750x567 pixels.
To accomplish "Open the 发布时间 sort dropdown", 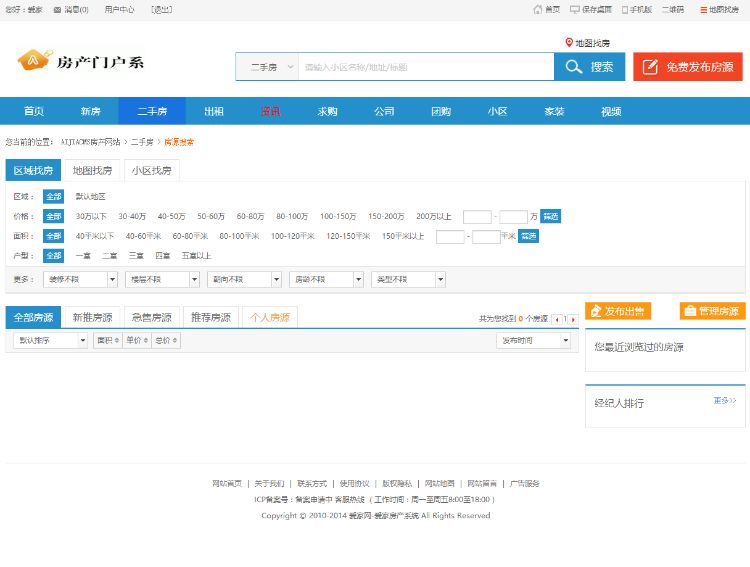I will tap(533, 340).
